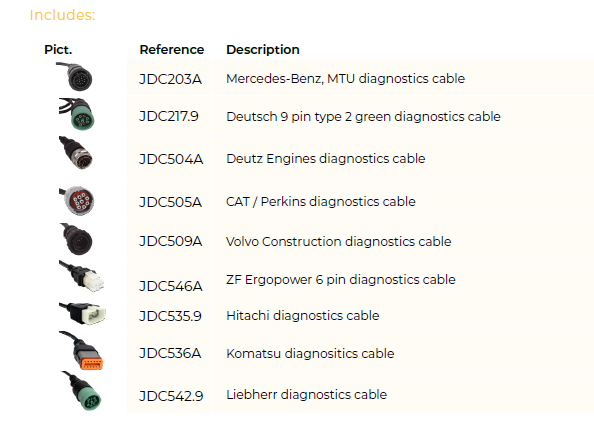594x422 pixels.
Task: Click the Description column header
Action: [x=263, y=50]
